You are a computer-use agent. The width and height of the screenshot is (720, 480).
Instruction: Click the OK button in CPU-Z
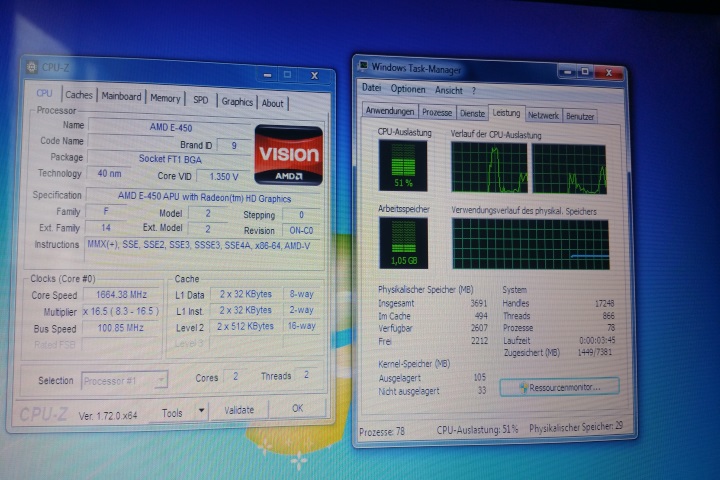(298, 408)
